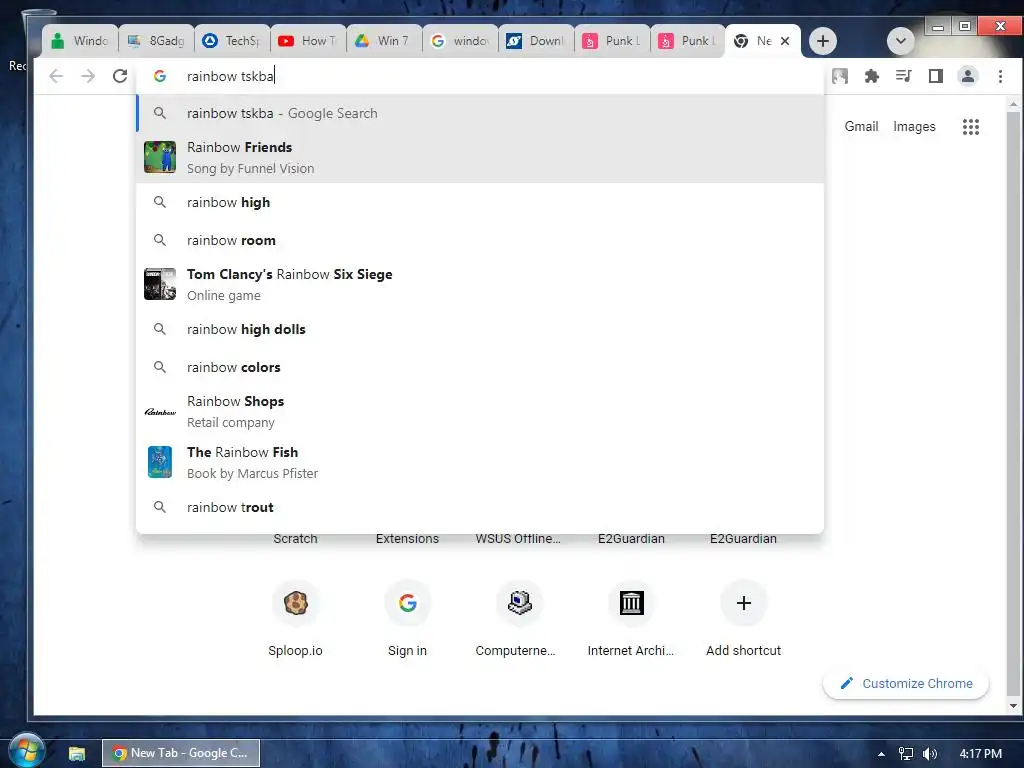The width and height of the screenshot is (1024, 768).
Task: Click in the address bar text field
Action: click(480, 76)
